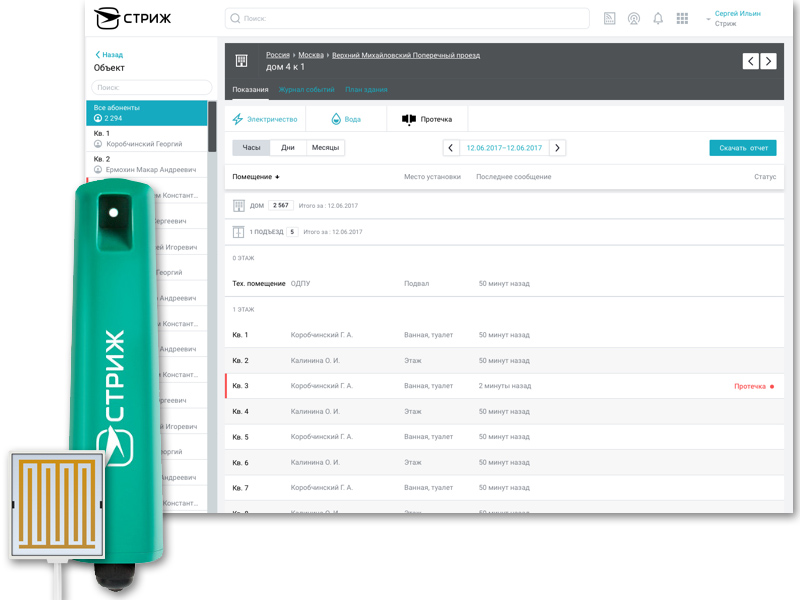Open the Кв. 1 row in table

(504, 335)
